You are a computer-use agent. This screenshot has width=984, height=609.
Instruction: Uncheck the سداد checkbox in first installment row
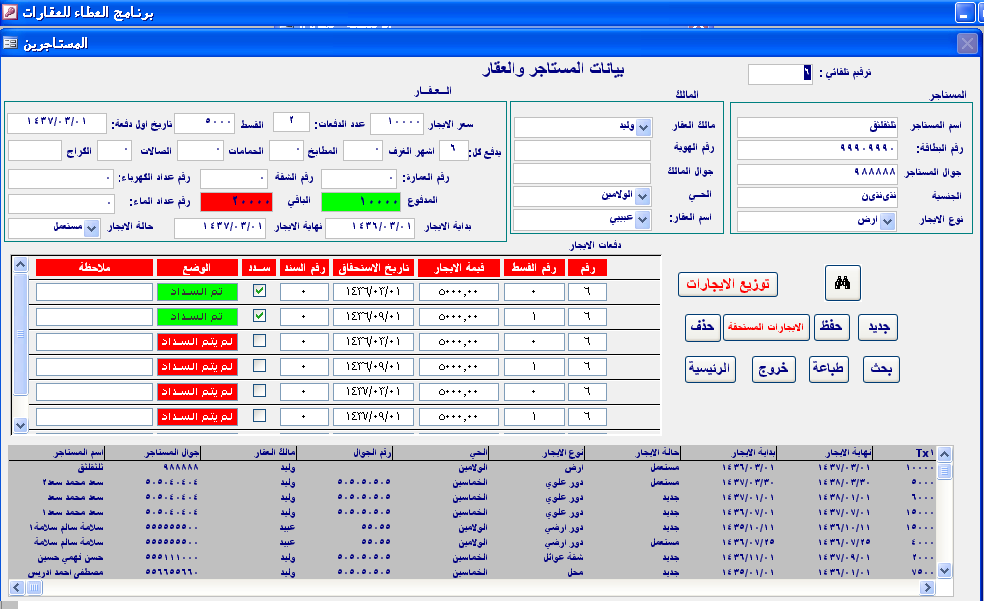point(259,291)
